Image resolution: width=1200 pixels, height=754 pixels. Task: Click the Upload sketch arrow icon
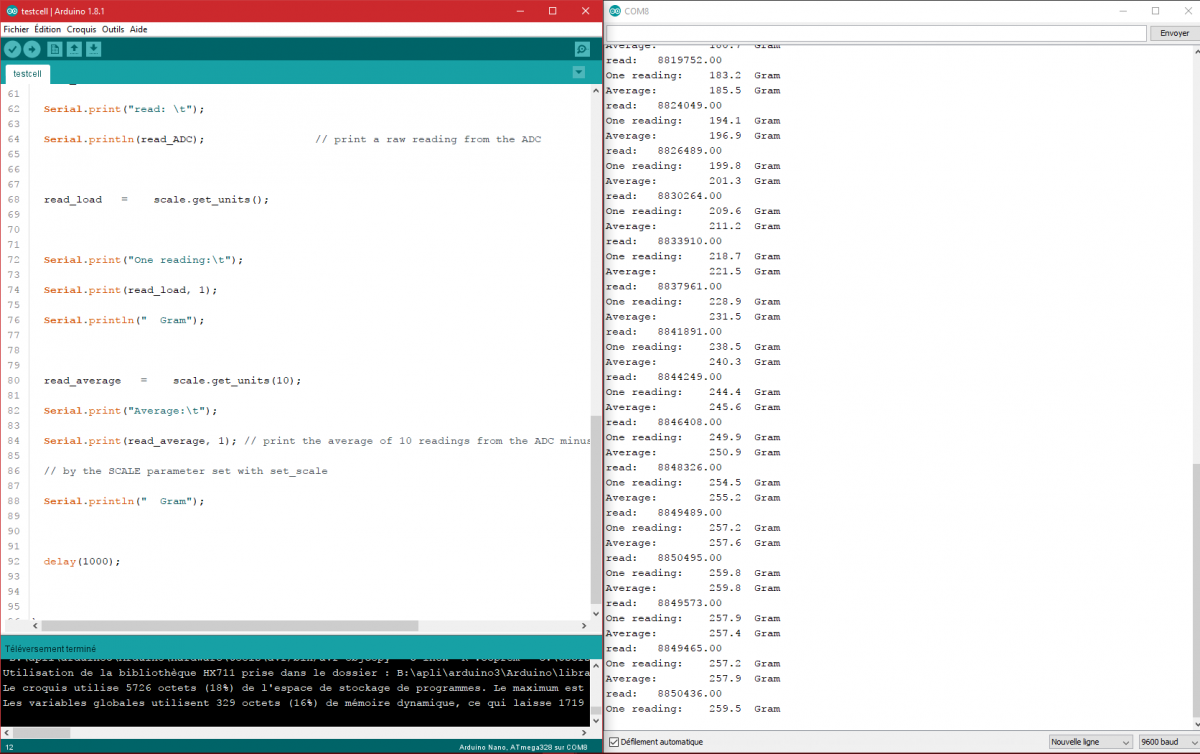pyautogui.click(x=32, y=49)
